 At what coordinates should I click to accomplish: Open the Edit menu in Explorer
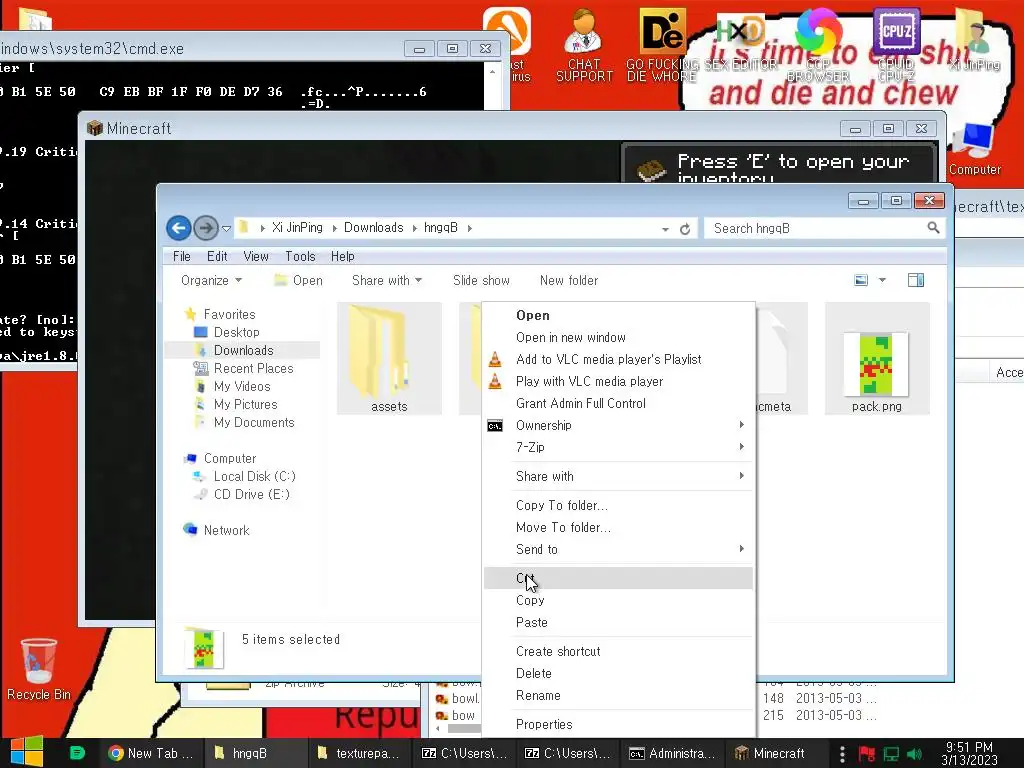[217, 257]
